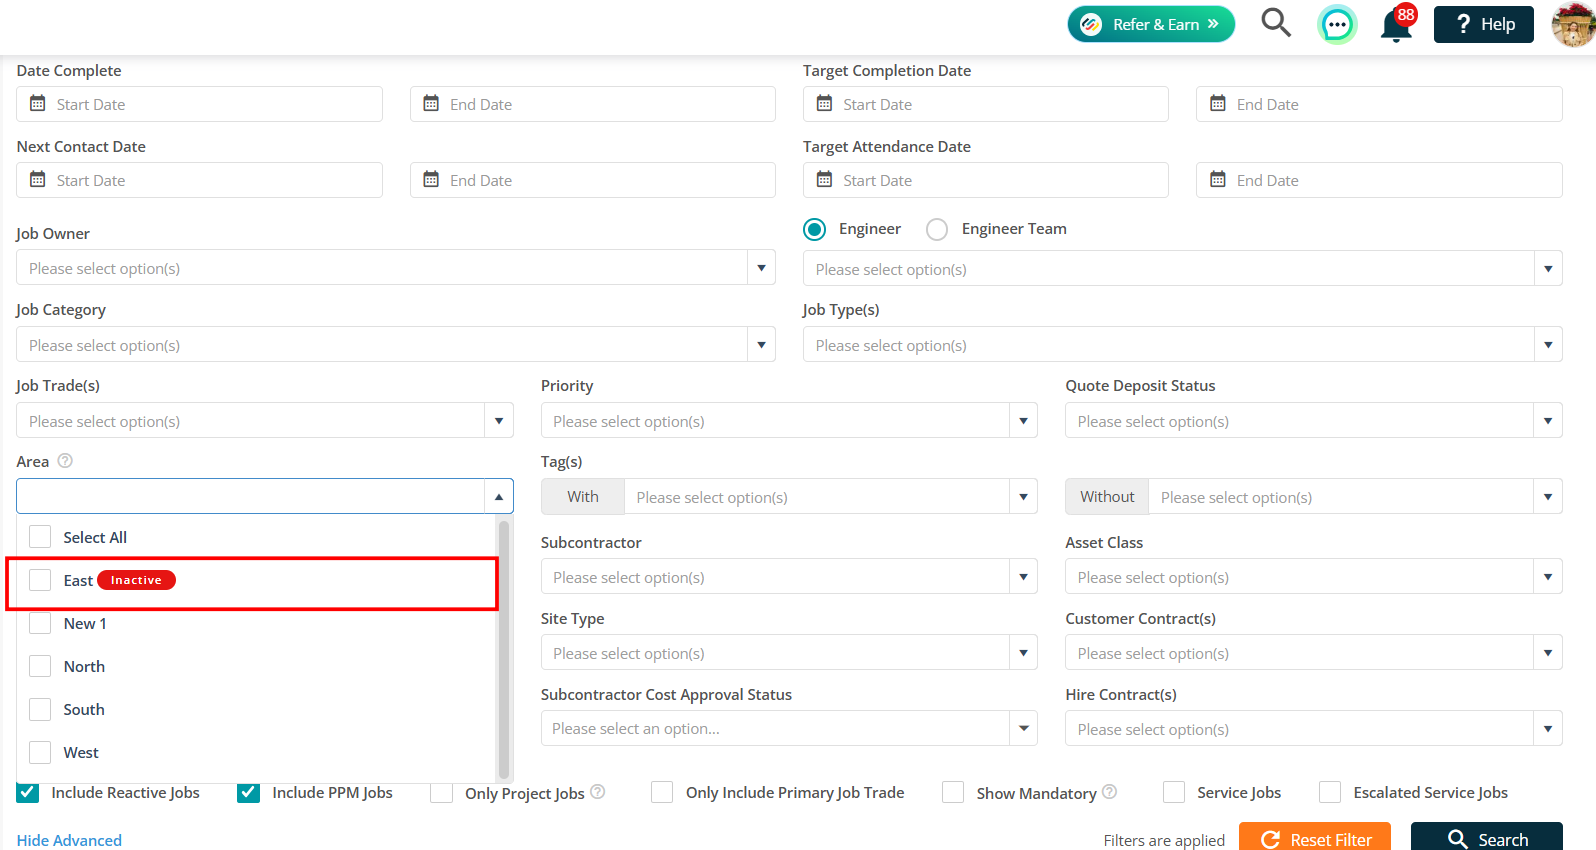This screenshot has width=1596, height=850.
Task: Click the Hide Advanced link
Action: point(69,840)
